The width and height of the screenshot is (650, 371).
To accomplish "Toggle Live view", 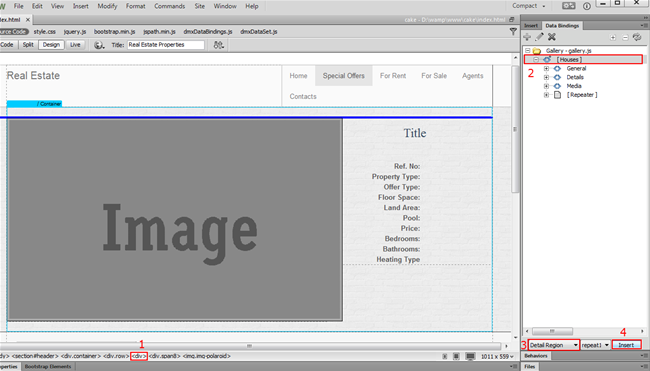I will point(75,45).
